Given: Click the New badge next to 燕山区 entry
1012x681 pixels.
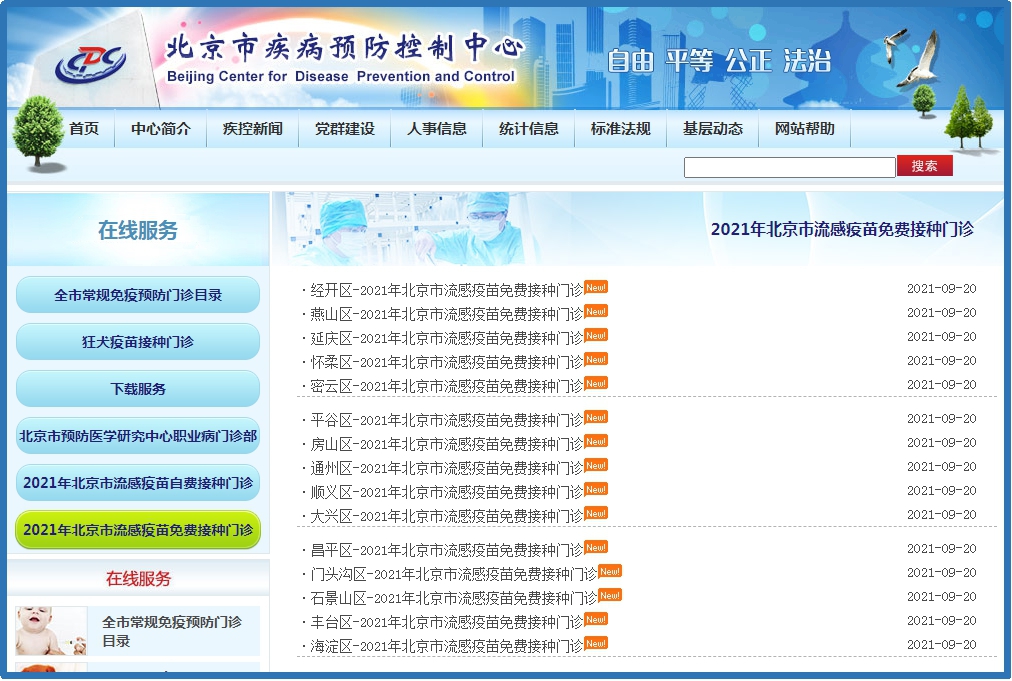Looking at the screenshot, I should 596,311.
